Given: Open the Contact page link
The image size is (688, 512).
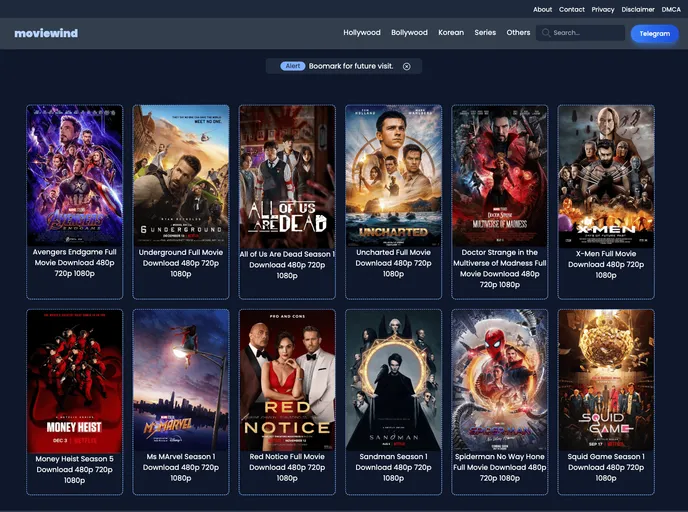Looking at the screenshot, I should tap(571, 9).
